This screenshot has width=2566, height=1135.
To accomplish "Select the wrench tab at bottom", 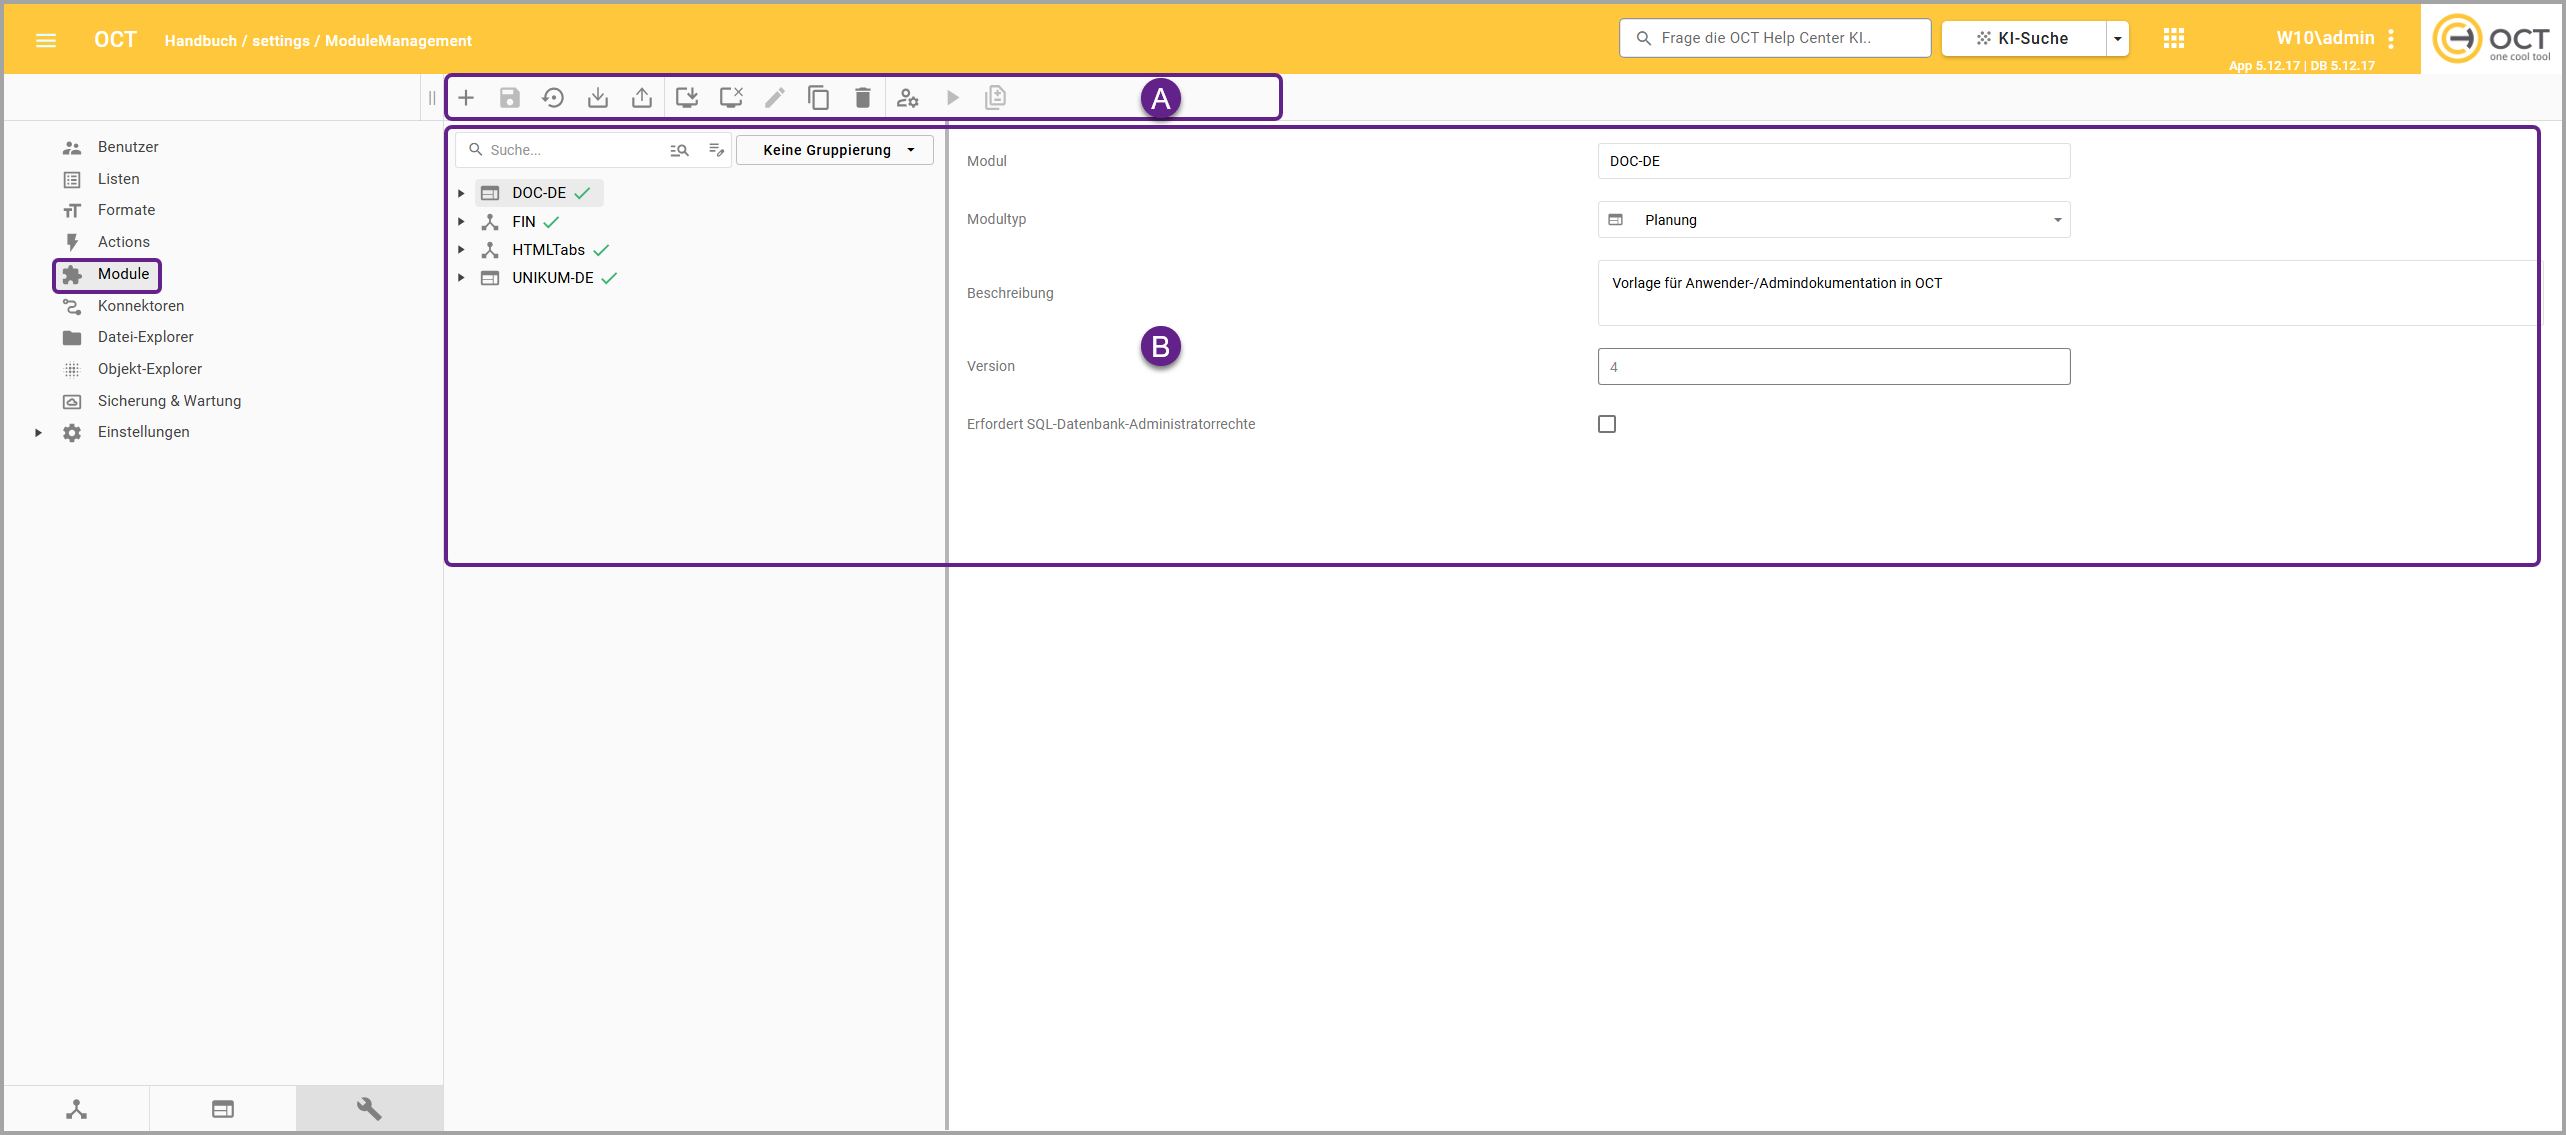I will [369, 1108].
